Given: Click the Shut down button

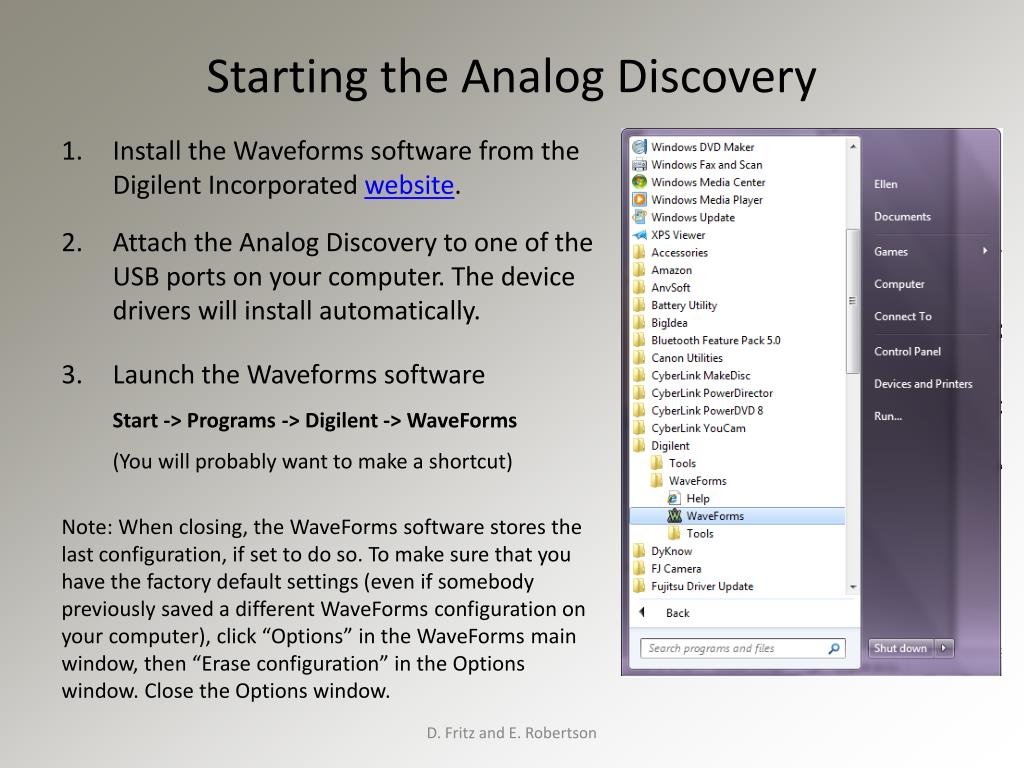Looking at the screenshot, I should pos(901,648).
